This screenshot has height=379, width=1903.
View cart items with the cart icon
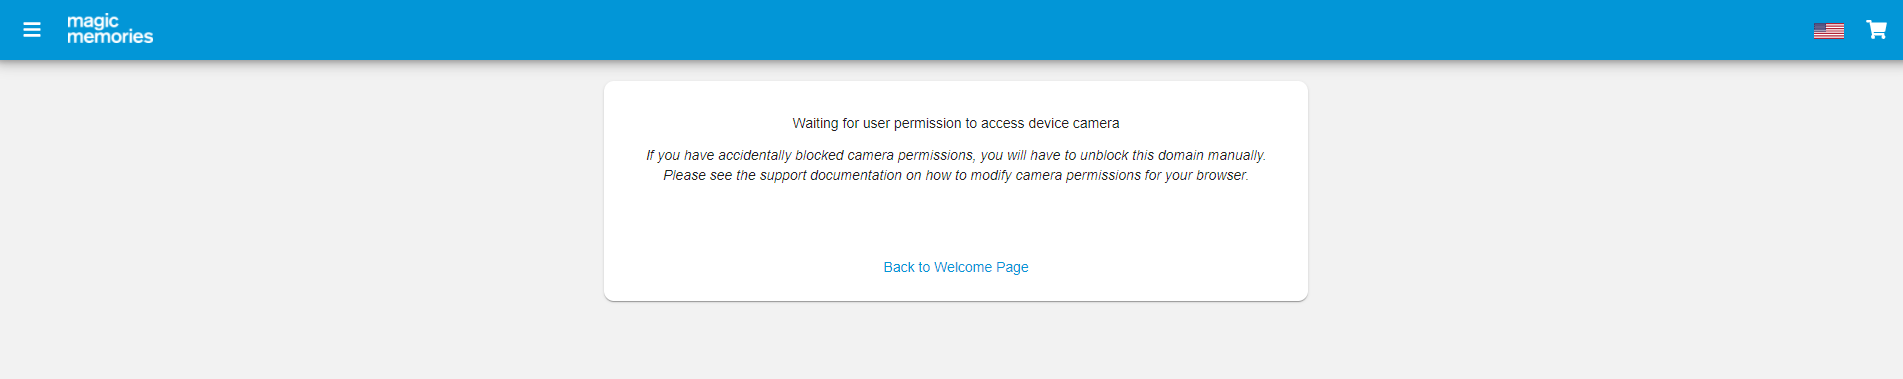[1876, 30]
